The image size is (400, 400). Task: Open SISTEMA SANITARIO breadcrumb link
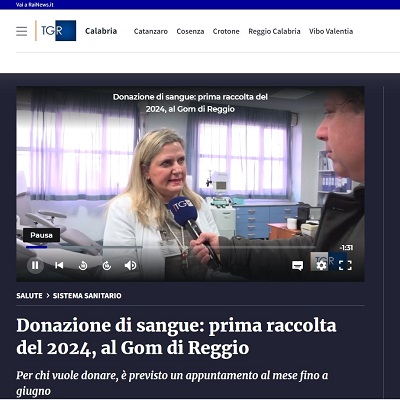point(87,296)
